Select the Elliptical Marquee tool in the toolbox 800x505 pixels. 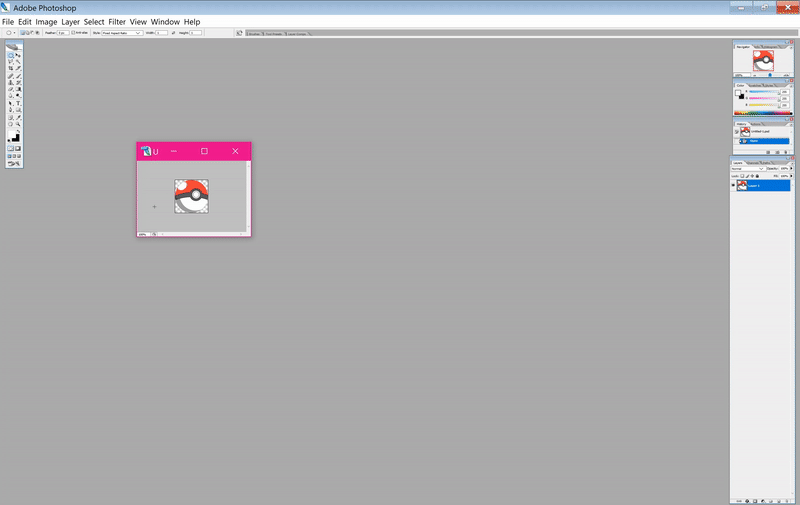coord(10,56)
